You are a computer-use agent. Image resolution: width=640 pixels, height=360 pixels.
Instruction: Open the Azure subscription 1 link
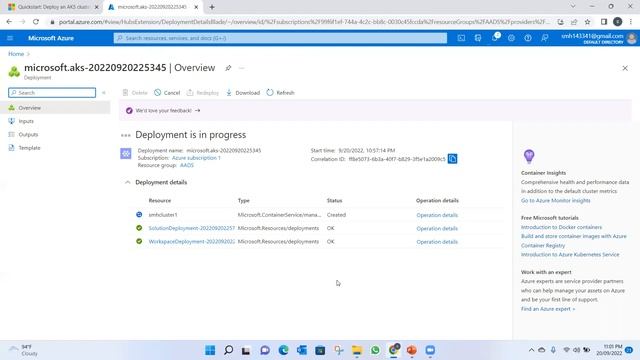click(196, 158)
